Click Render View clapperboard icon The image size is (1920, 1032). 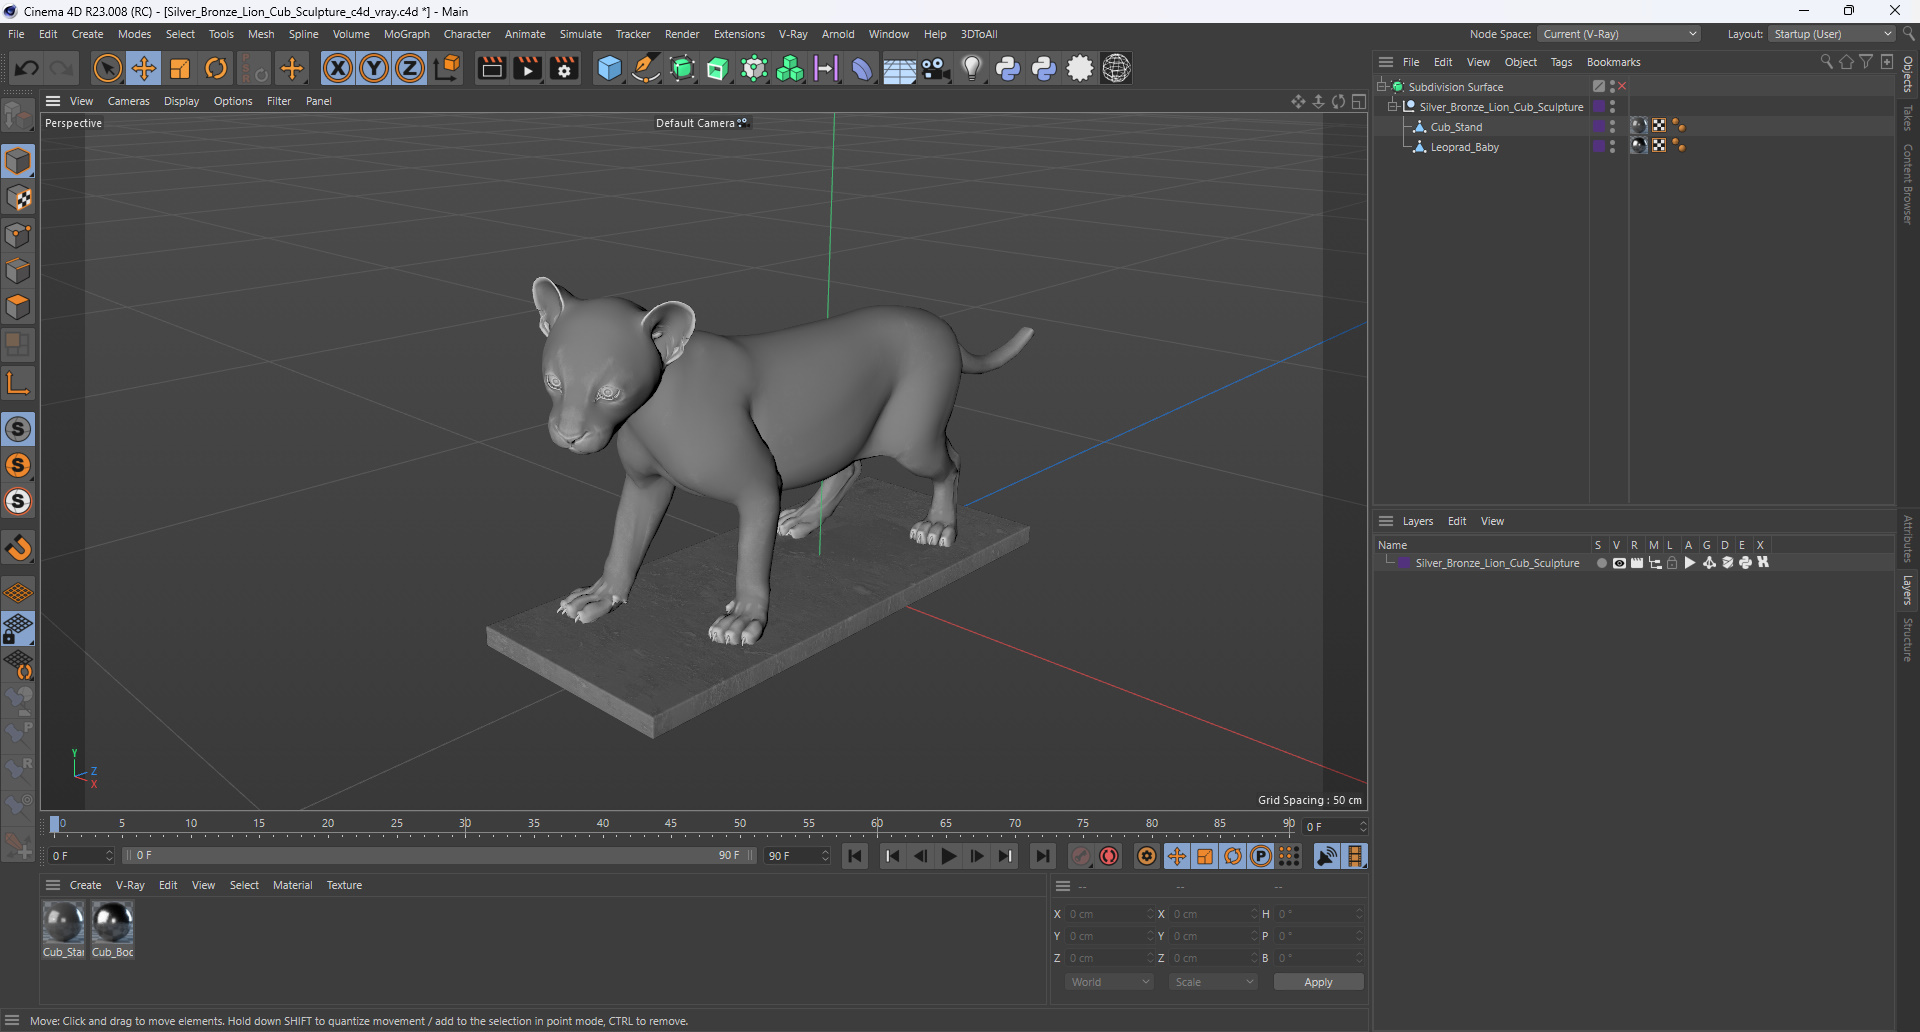[x=491, y=68]
